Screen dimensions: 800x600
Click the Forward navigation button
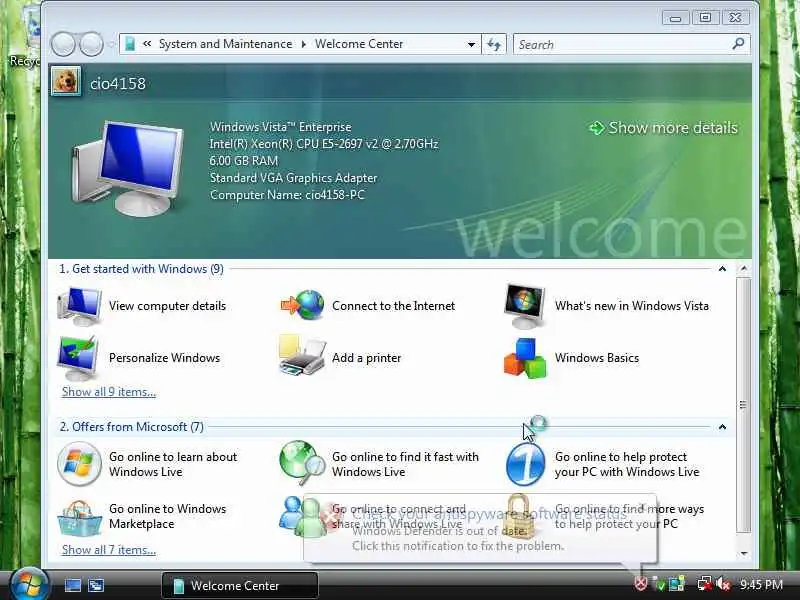coord(92,44)
